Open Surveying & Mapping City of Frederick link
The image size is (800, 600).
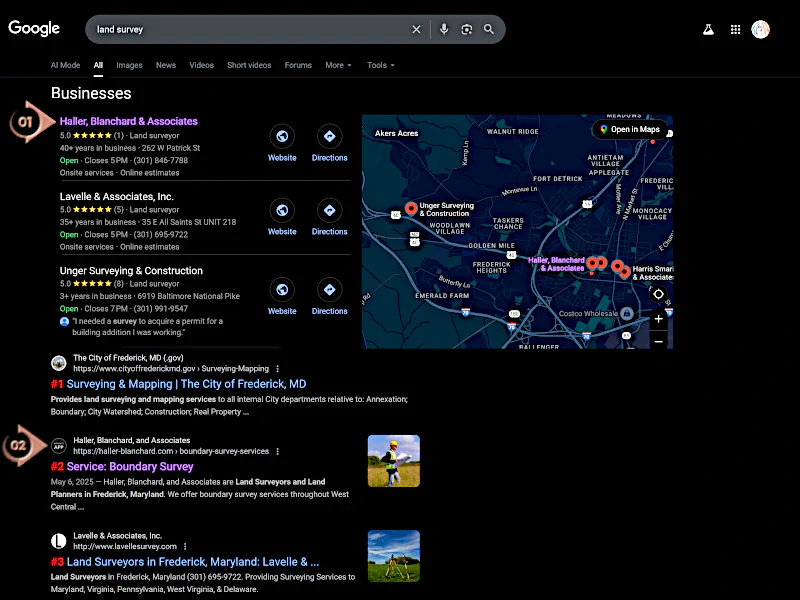click(186, 384)
